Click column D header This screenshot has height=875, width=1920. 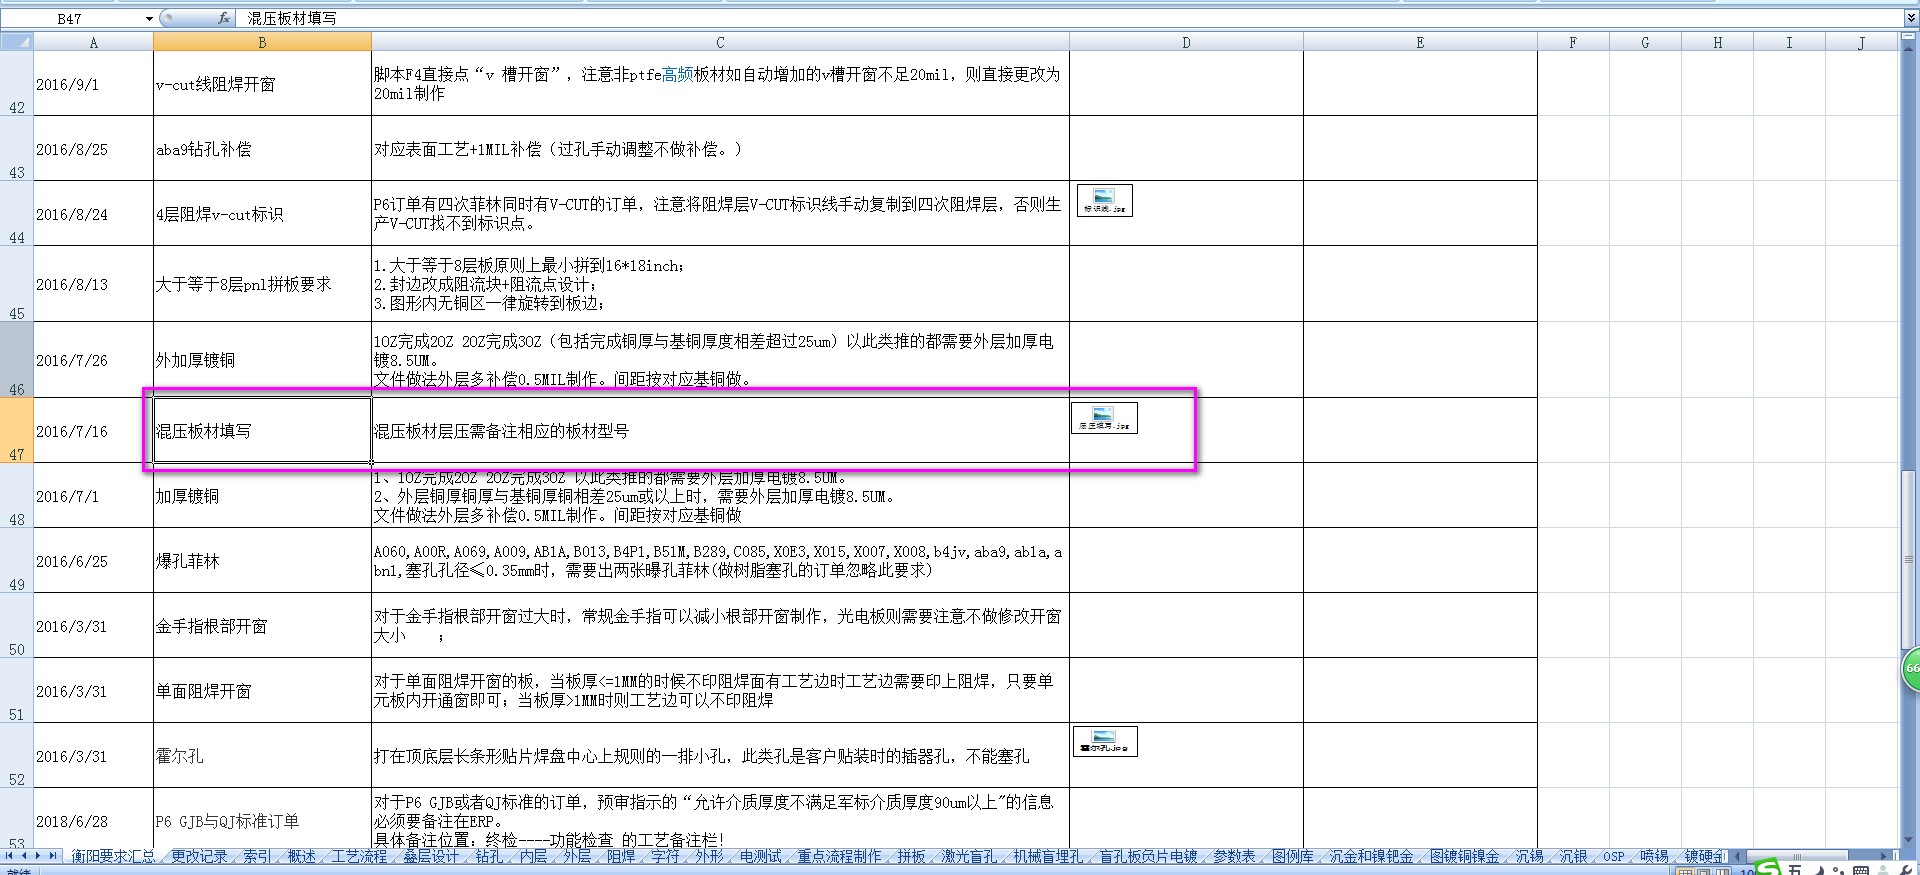click(x=1186, y=42)
